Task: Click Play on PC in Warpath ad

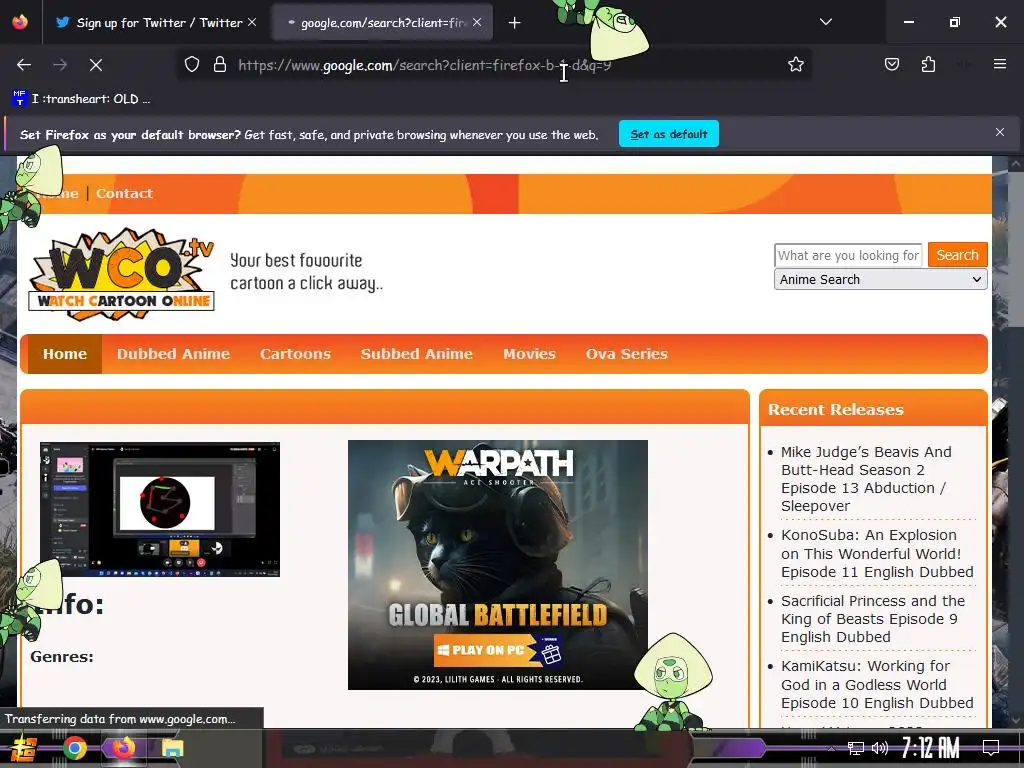Action: (x=498, y=650)
